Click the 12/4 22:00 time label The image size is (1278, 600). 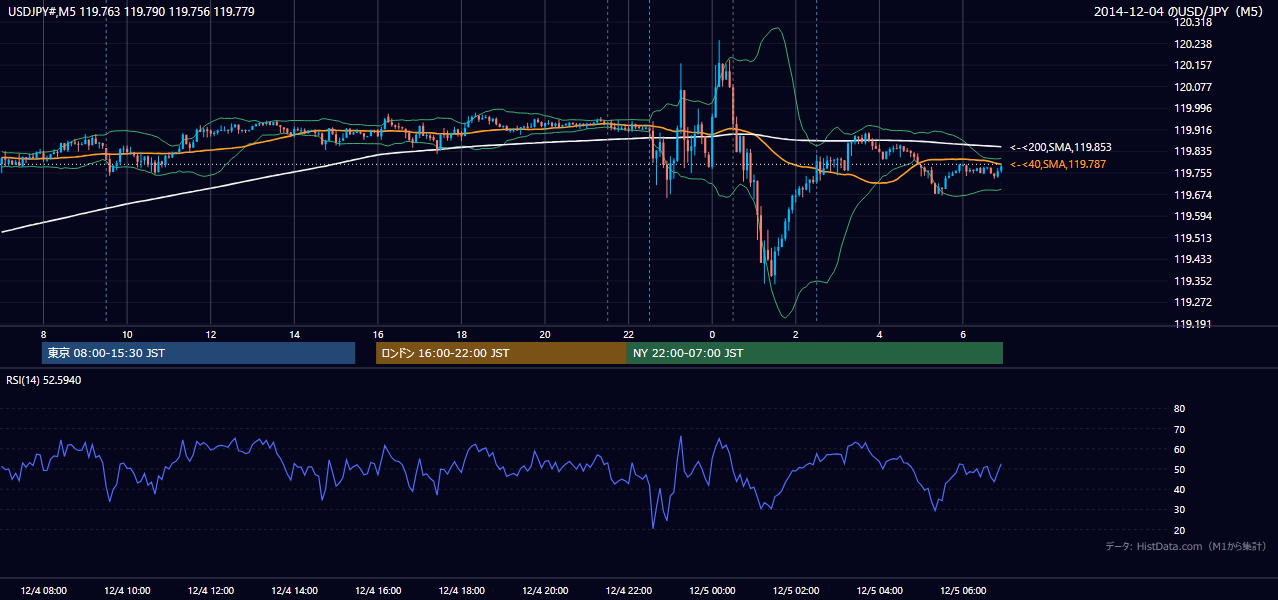(x=627, y=591)
